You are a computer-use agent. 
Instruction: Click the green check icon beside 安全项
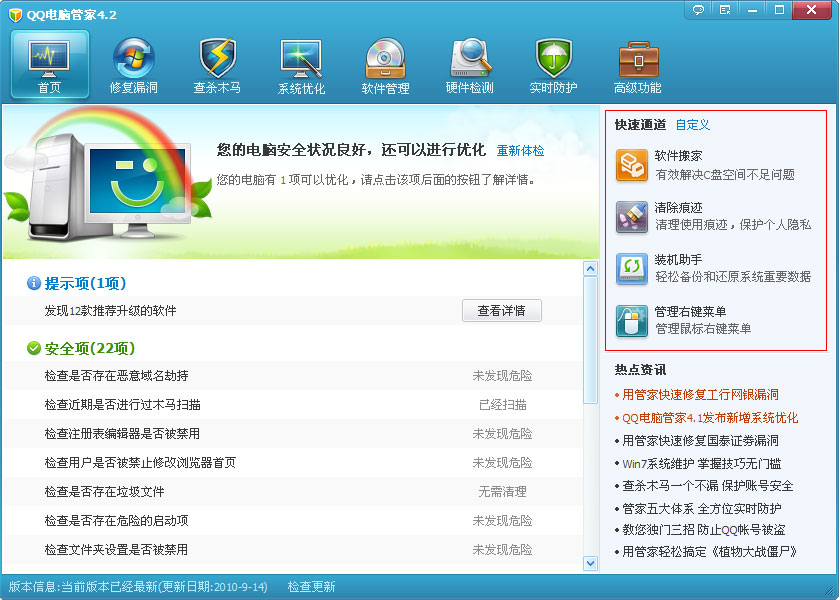coord(34,348)
